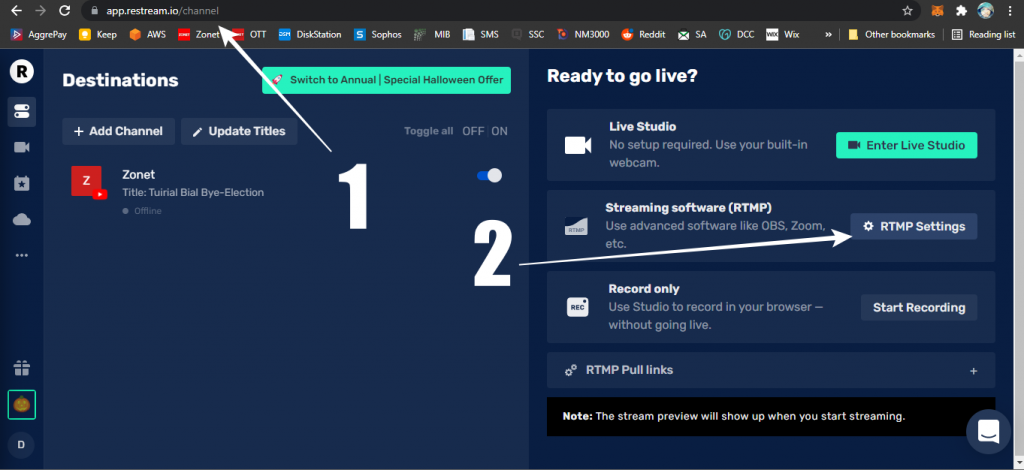The height and width of the screenshot is (470, 1024).
Task: Open the calendar star events icon
Action: tap(22, 183)
